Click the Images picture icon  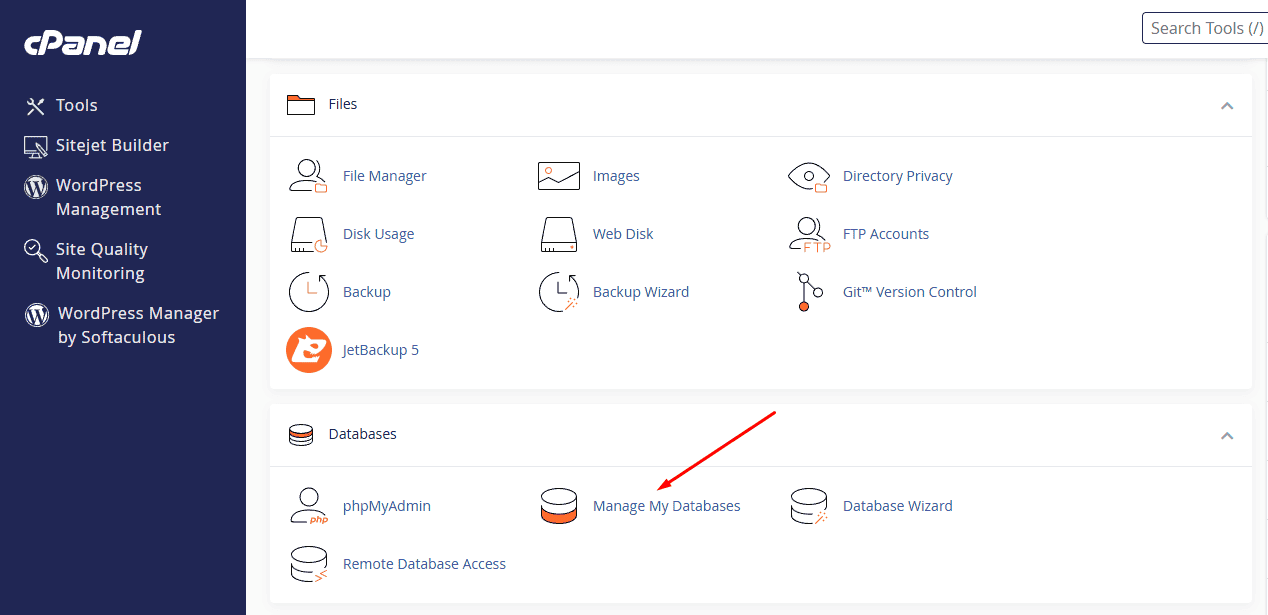(558, 176)
